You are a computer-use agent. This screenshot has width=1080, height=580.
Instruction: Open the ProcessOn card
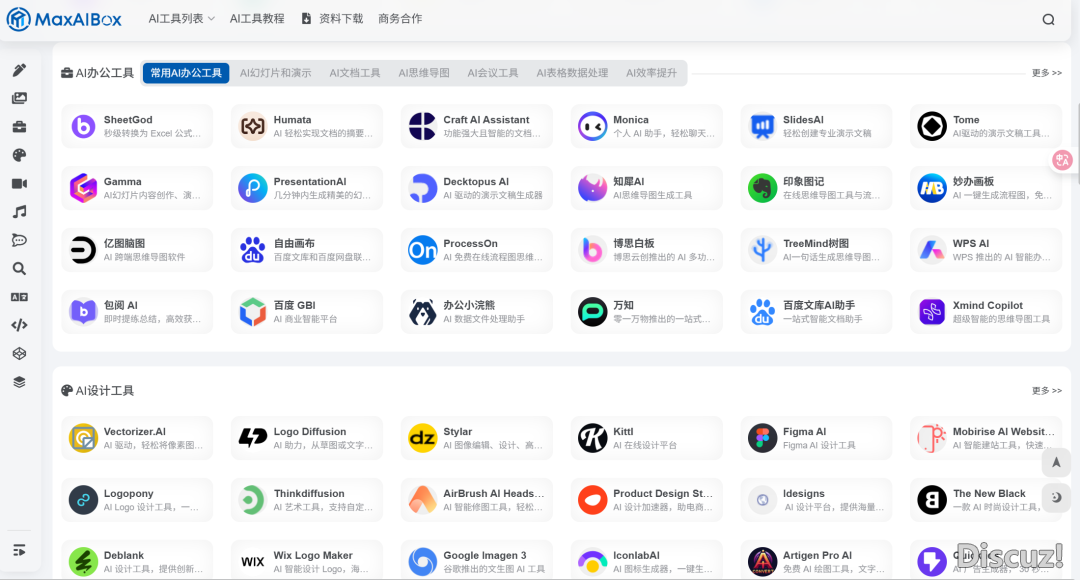[x=477, y=250]
